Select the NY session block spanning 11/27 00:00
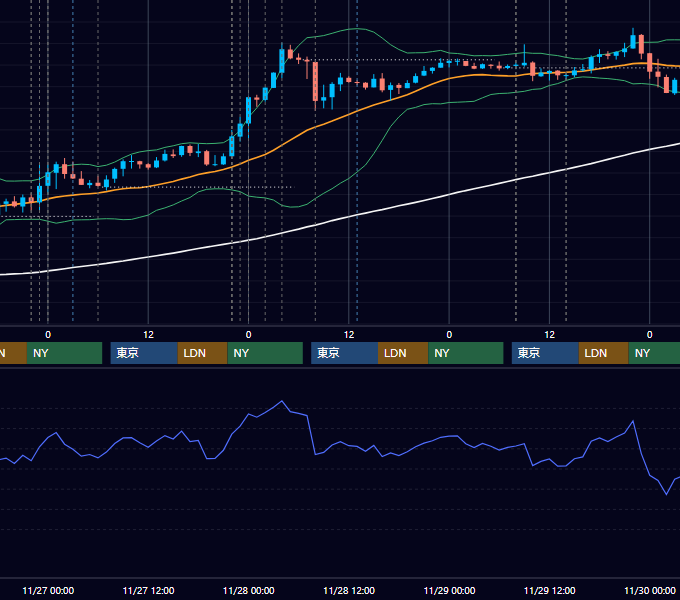 pyautogui.click(x=64, y=353)
